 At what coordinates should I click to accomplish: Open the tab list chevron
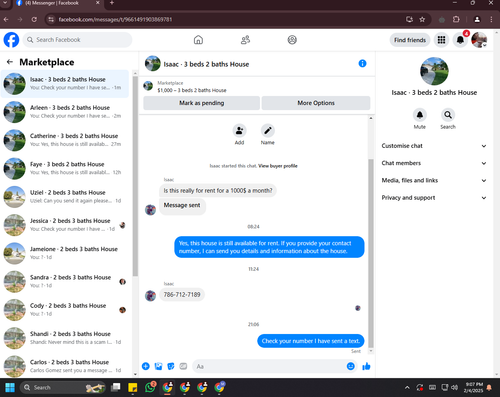[5, 3]
